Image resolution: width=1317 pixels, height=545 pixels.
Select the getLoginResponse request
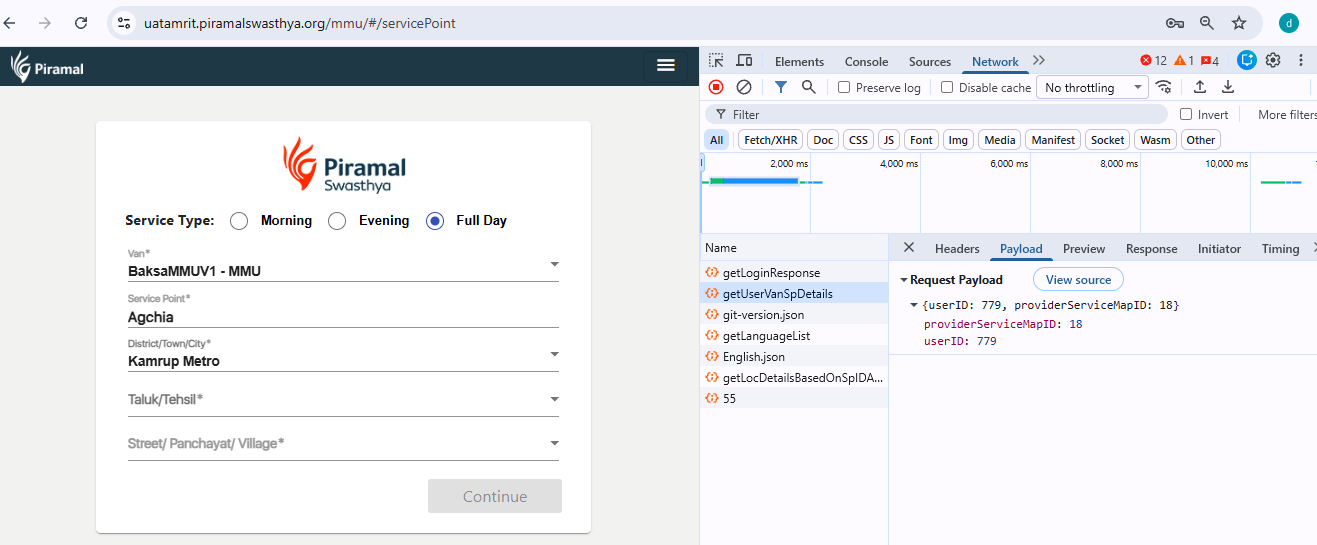771,273
